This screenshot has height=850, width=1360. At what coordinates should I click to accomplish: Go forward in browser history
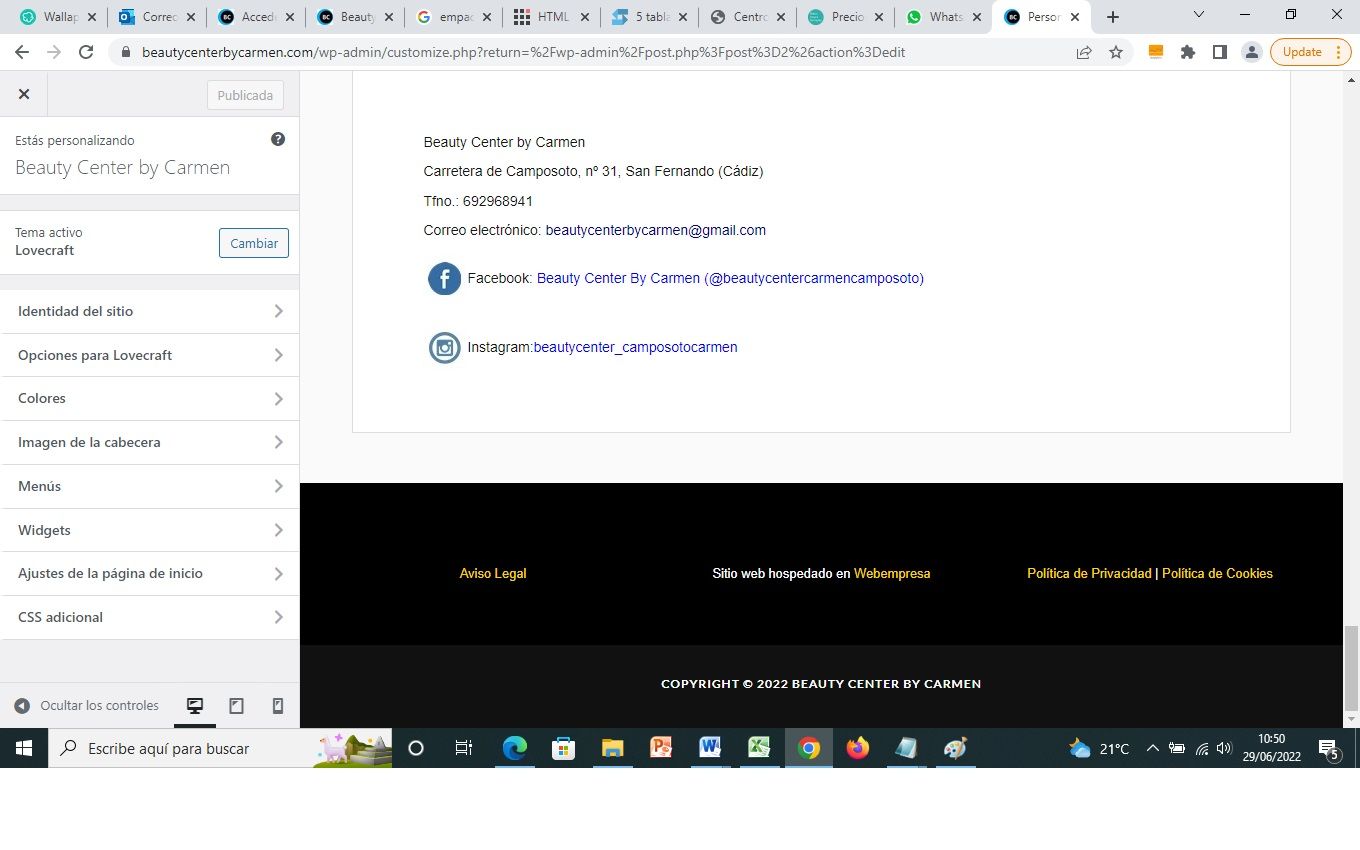54,52
